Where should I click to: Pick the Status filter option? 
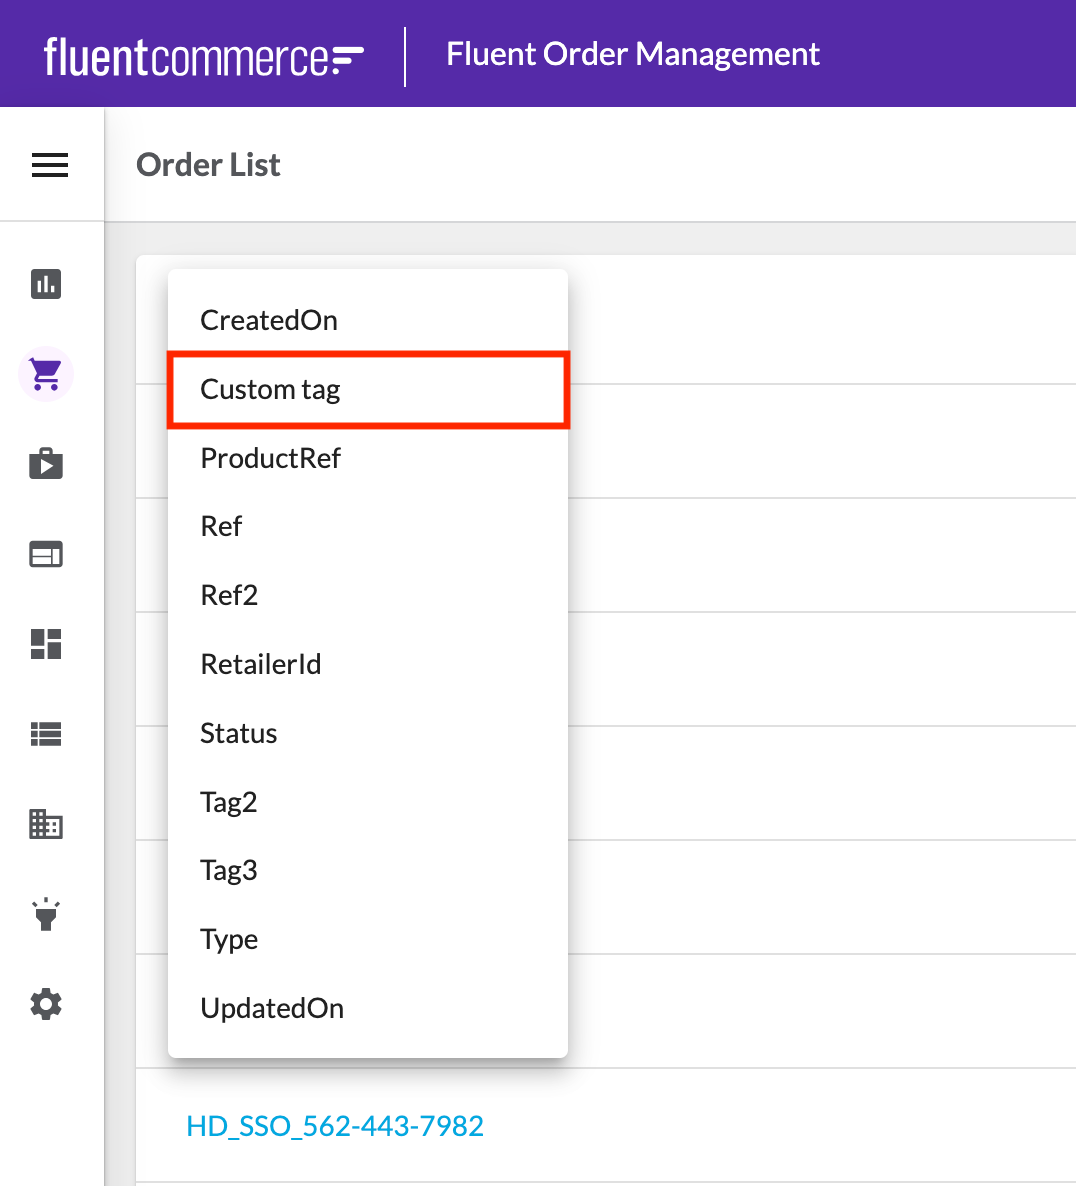238,733
